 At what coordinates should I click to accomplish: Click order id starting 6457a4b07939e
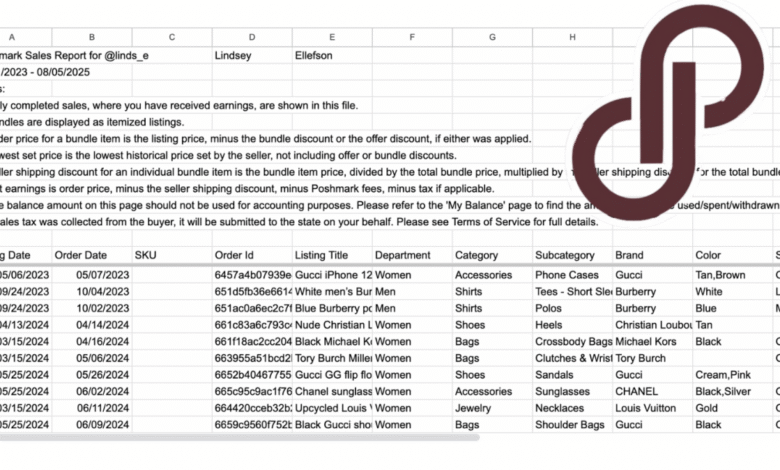point(252,275)
